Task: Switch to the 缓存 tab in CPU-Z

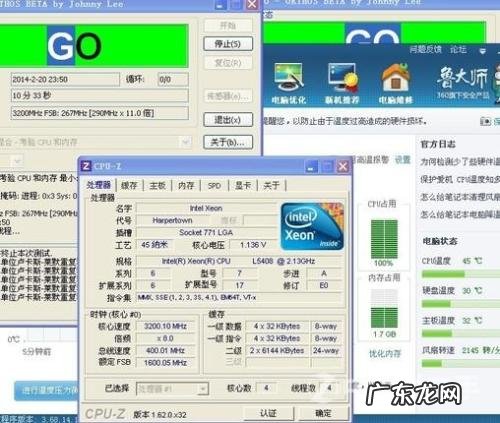Action: [x=129, y=185]
